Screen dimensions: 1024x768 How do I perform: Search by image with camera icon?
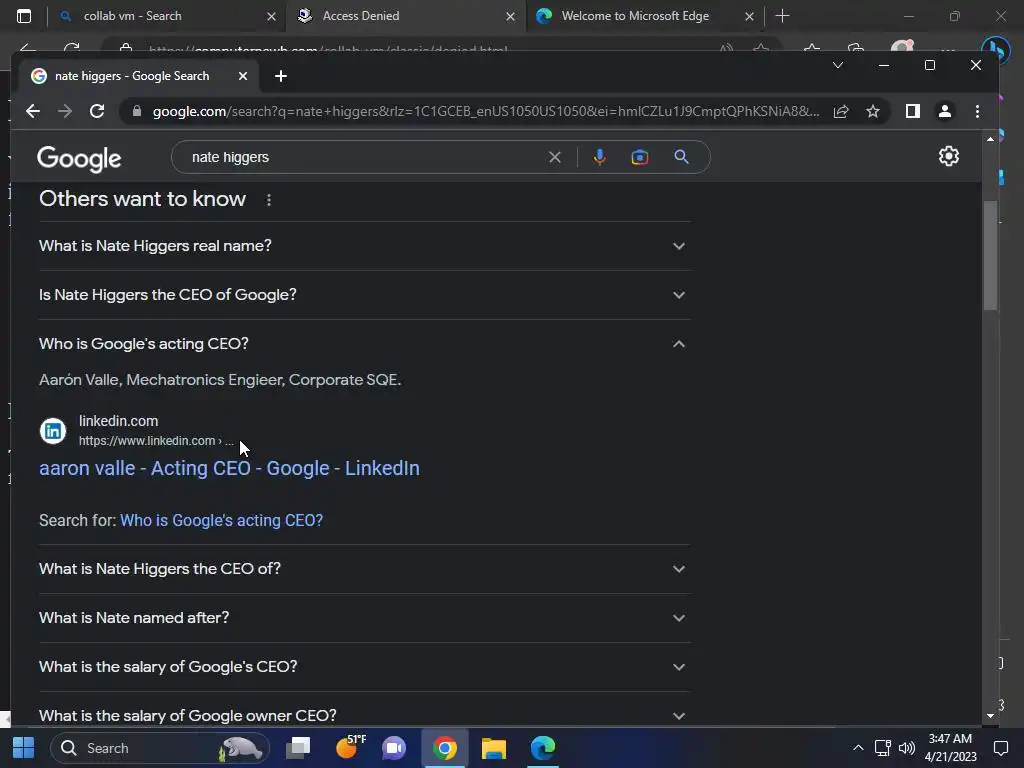tap(640, 157)
